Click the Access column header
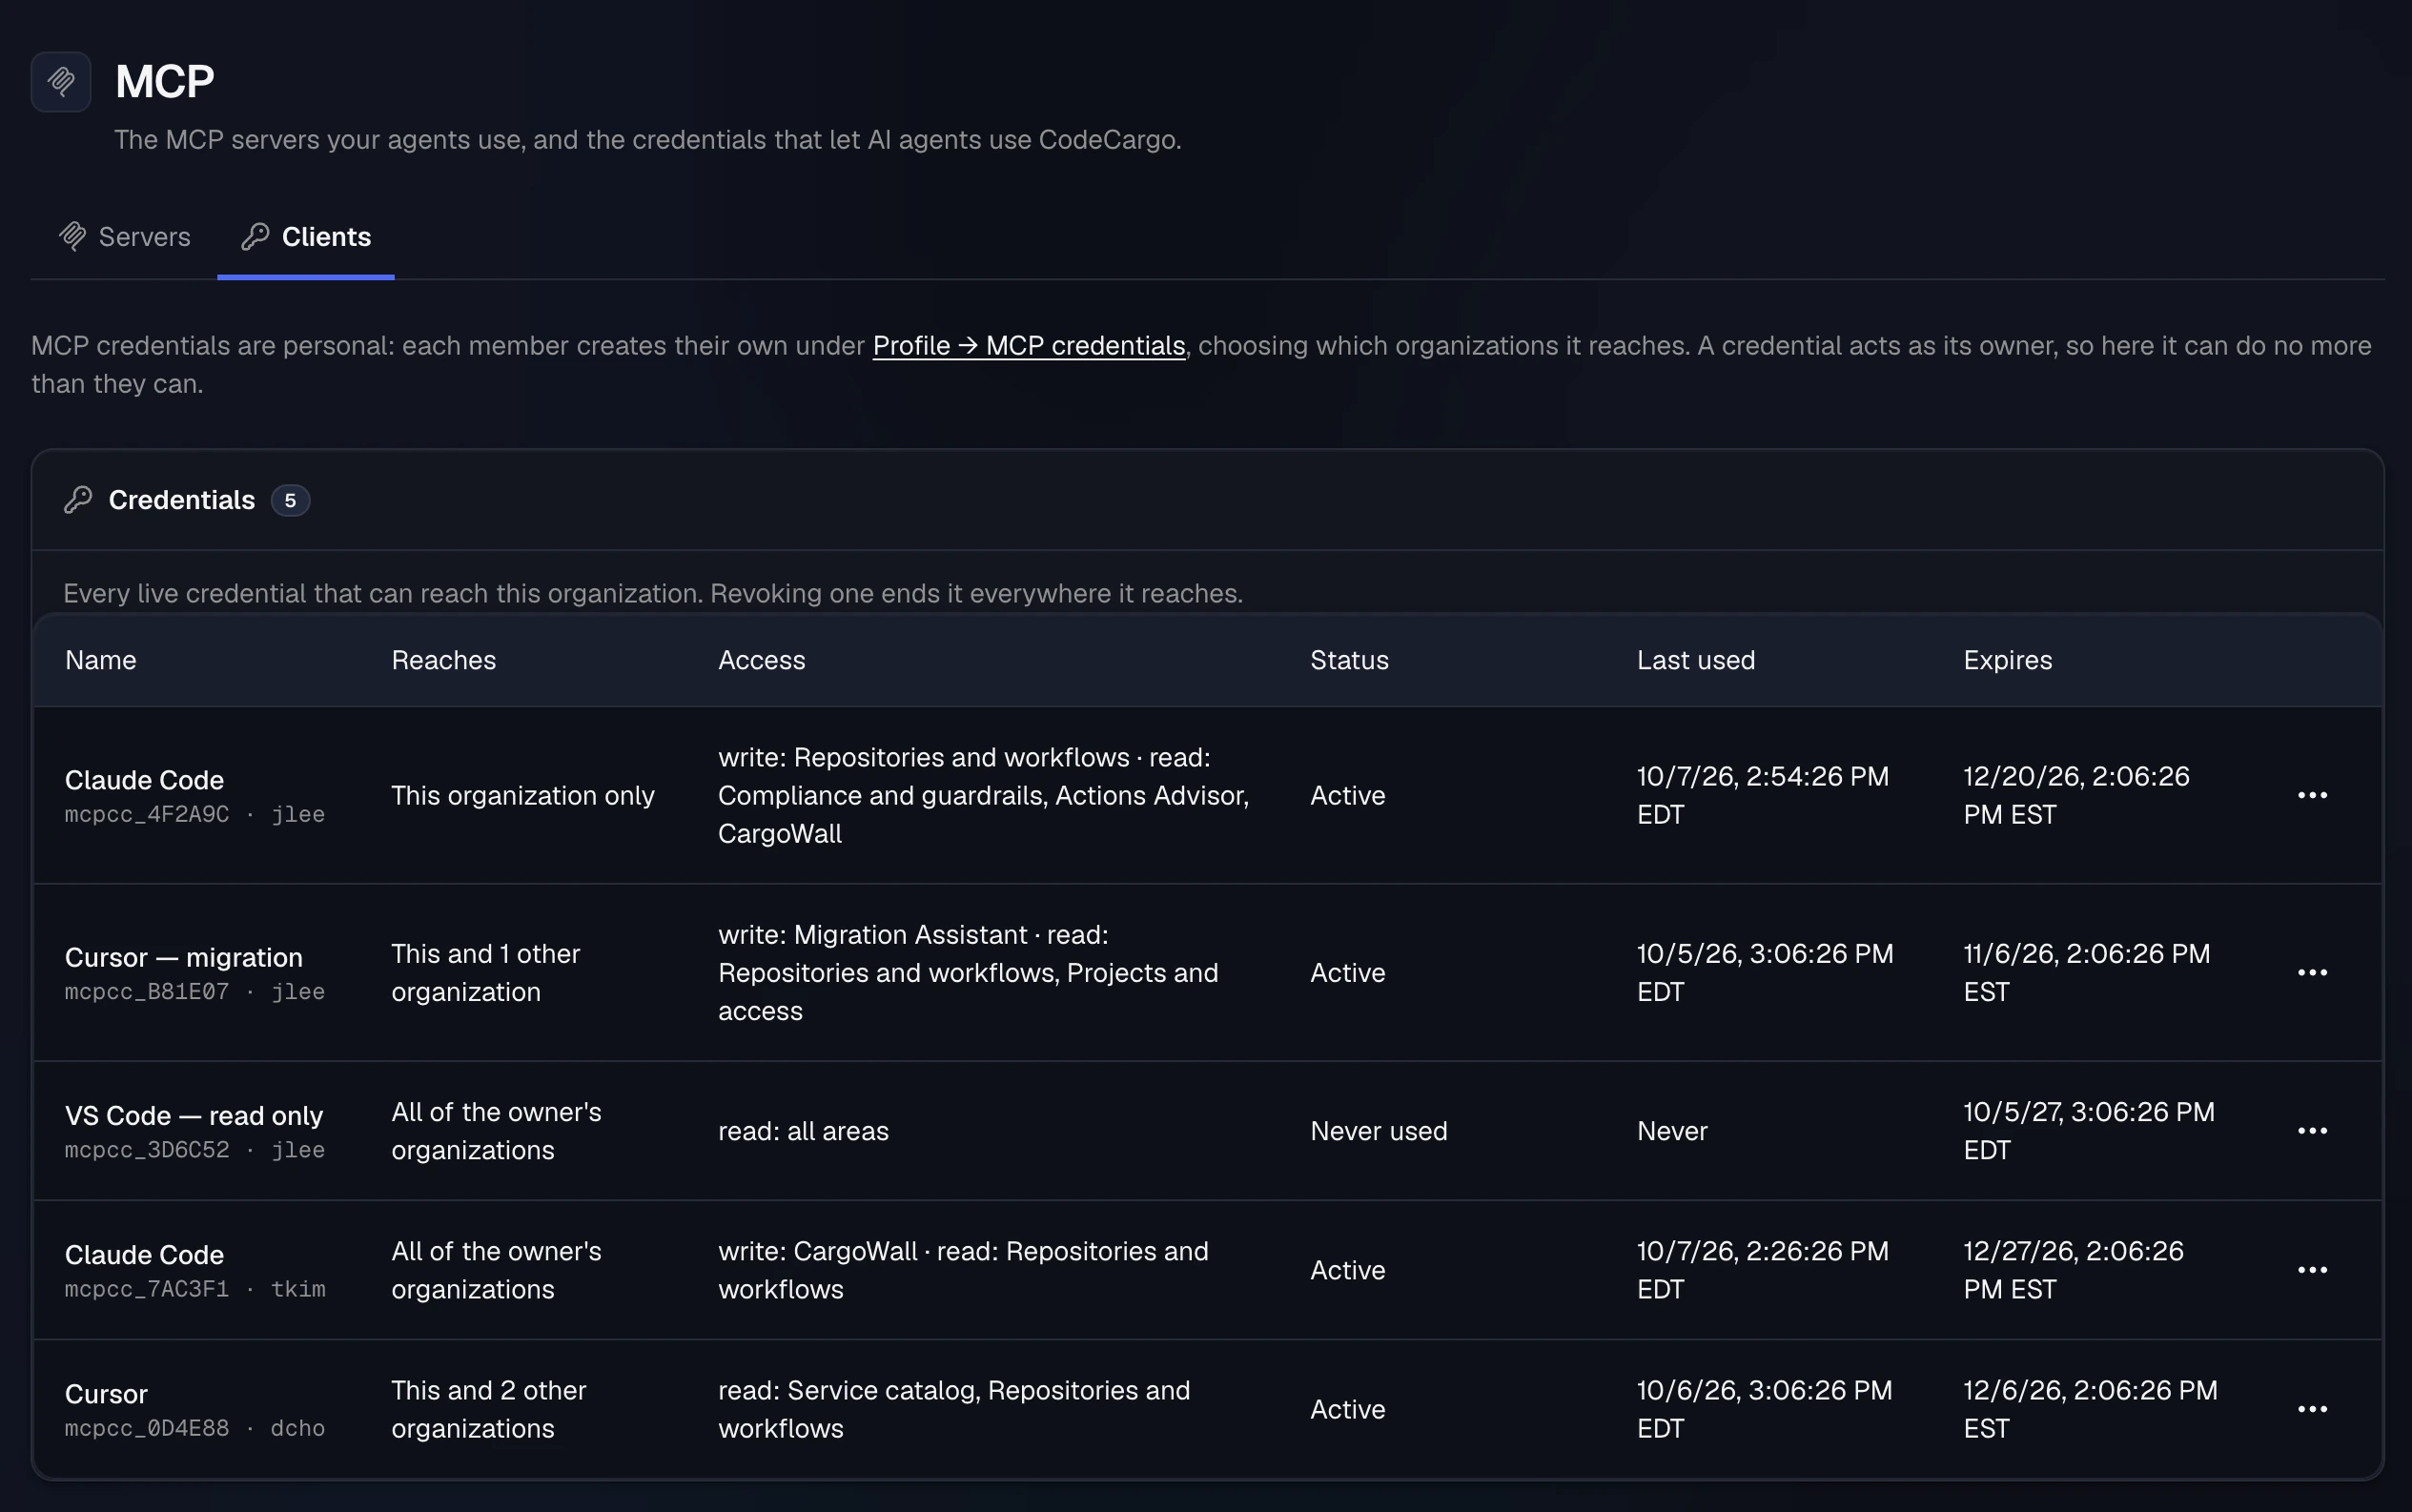Viewport: 2412px width, 1512px height. pos(761,660)
